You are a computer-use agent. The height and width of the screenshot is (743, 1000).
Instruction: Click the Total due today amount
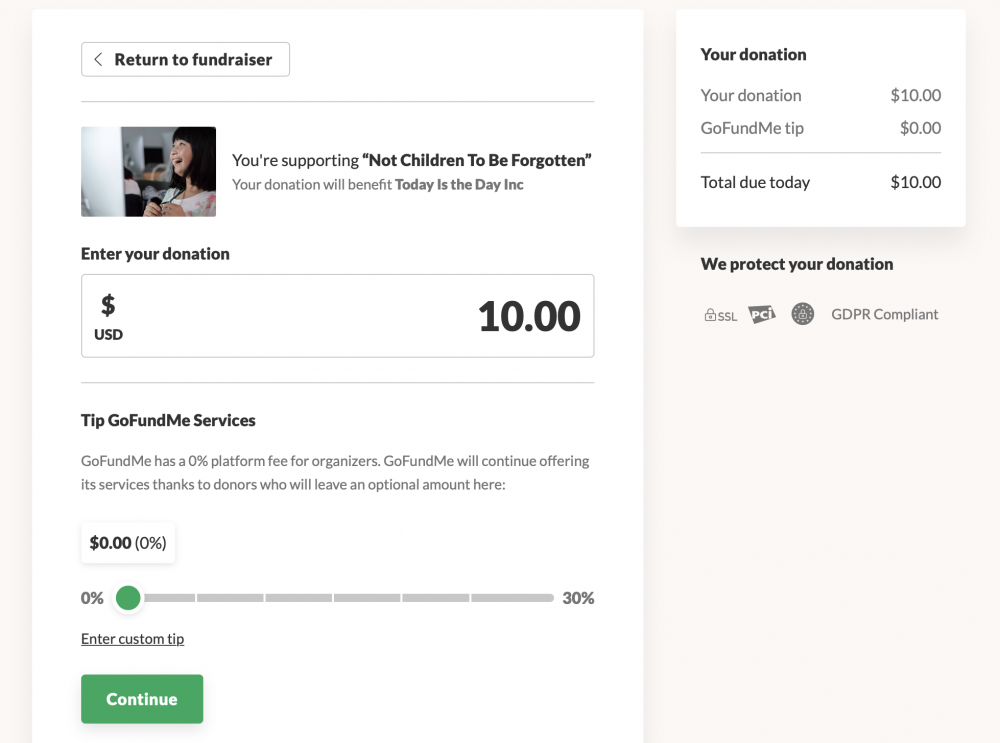916,182
